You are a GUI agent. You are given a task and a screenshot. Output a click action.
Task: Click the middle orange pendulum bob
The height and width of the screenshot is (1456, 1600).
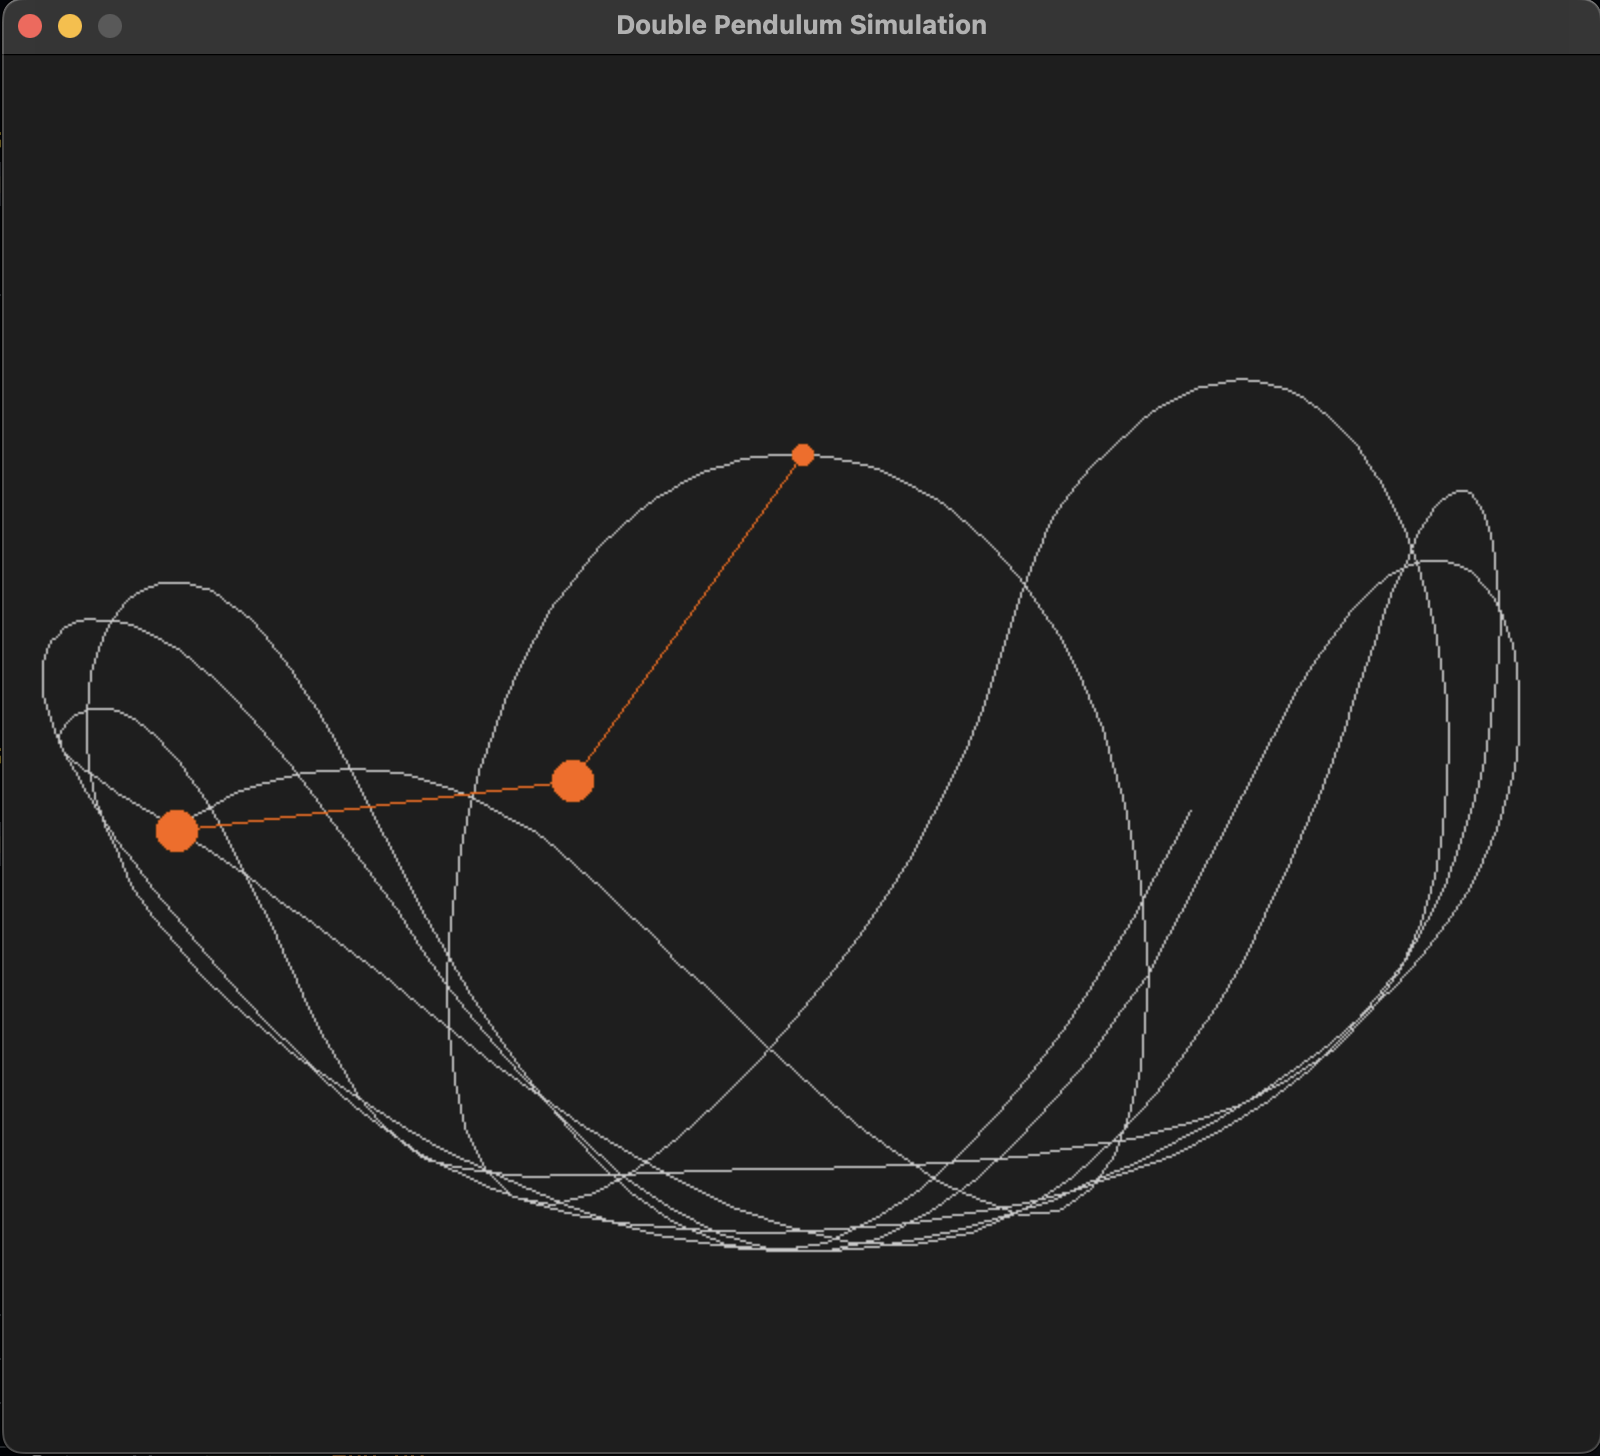(573, 781)
